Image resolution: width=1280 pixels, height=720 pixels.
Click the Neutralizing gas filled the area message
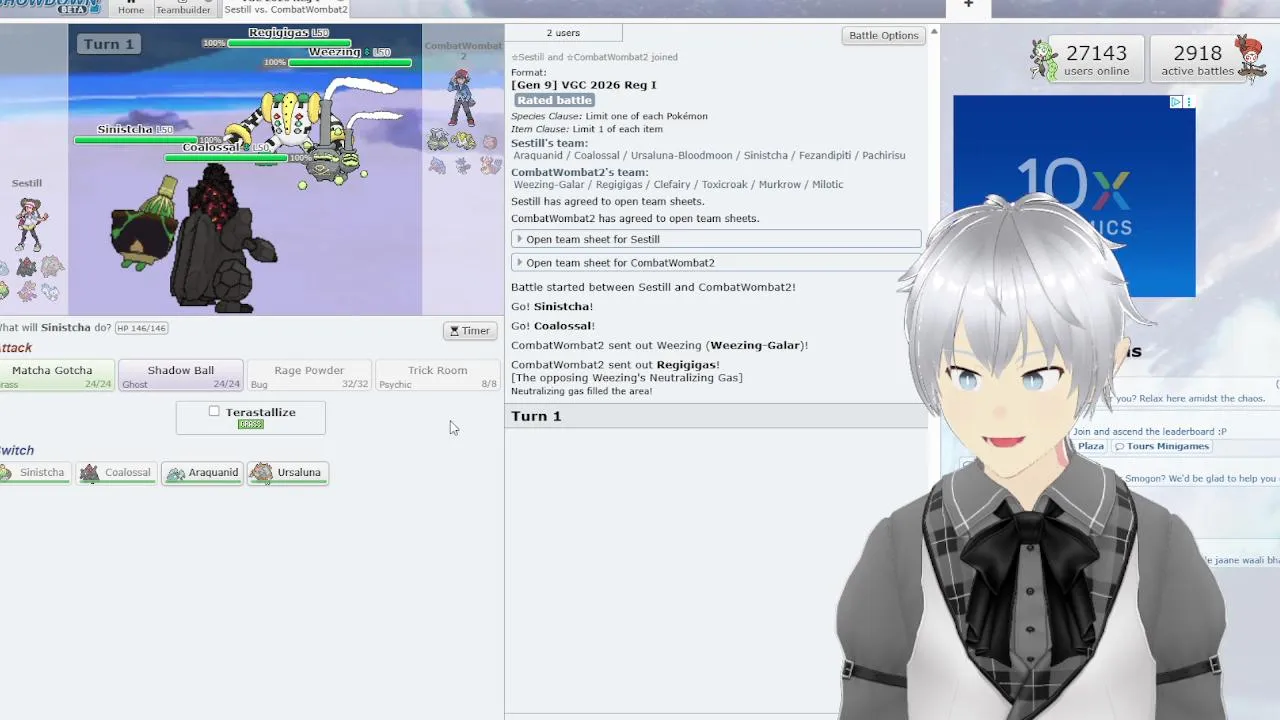[x=582, y=391]
